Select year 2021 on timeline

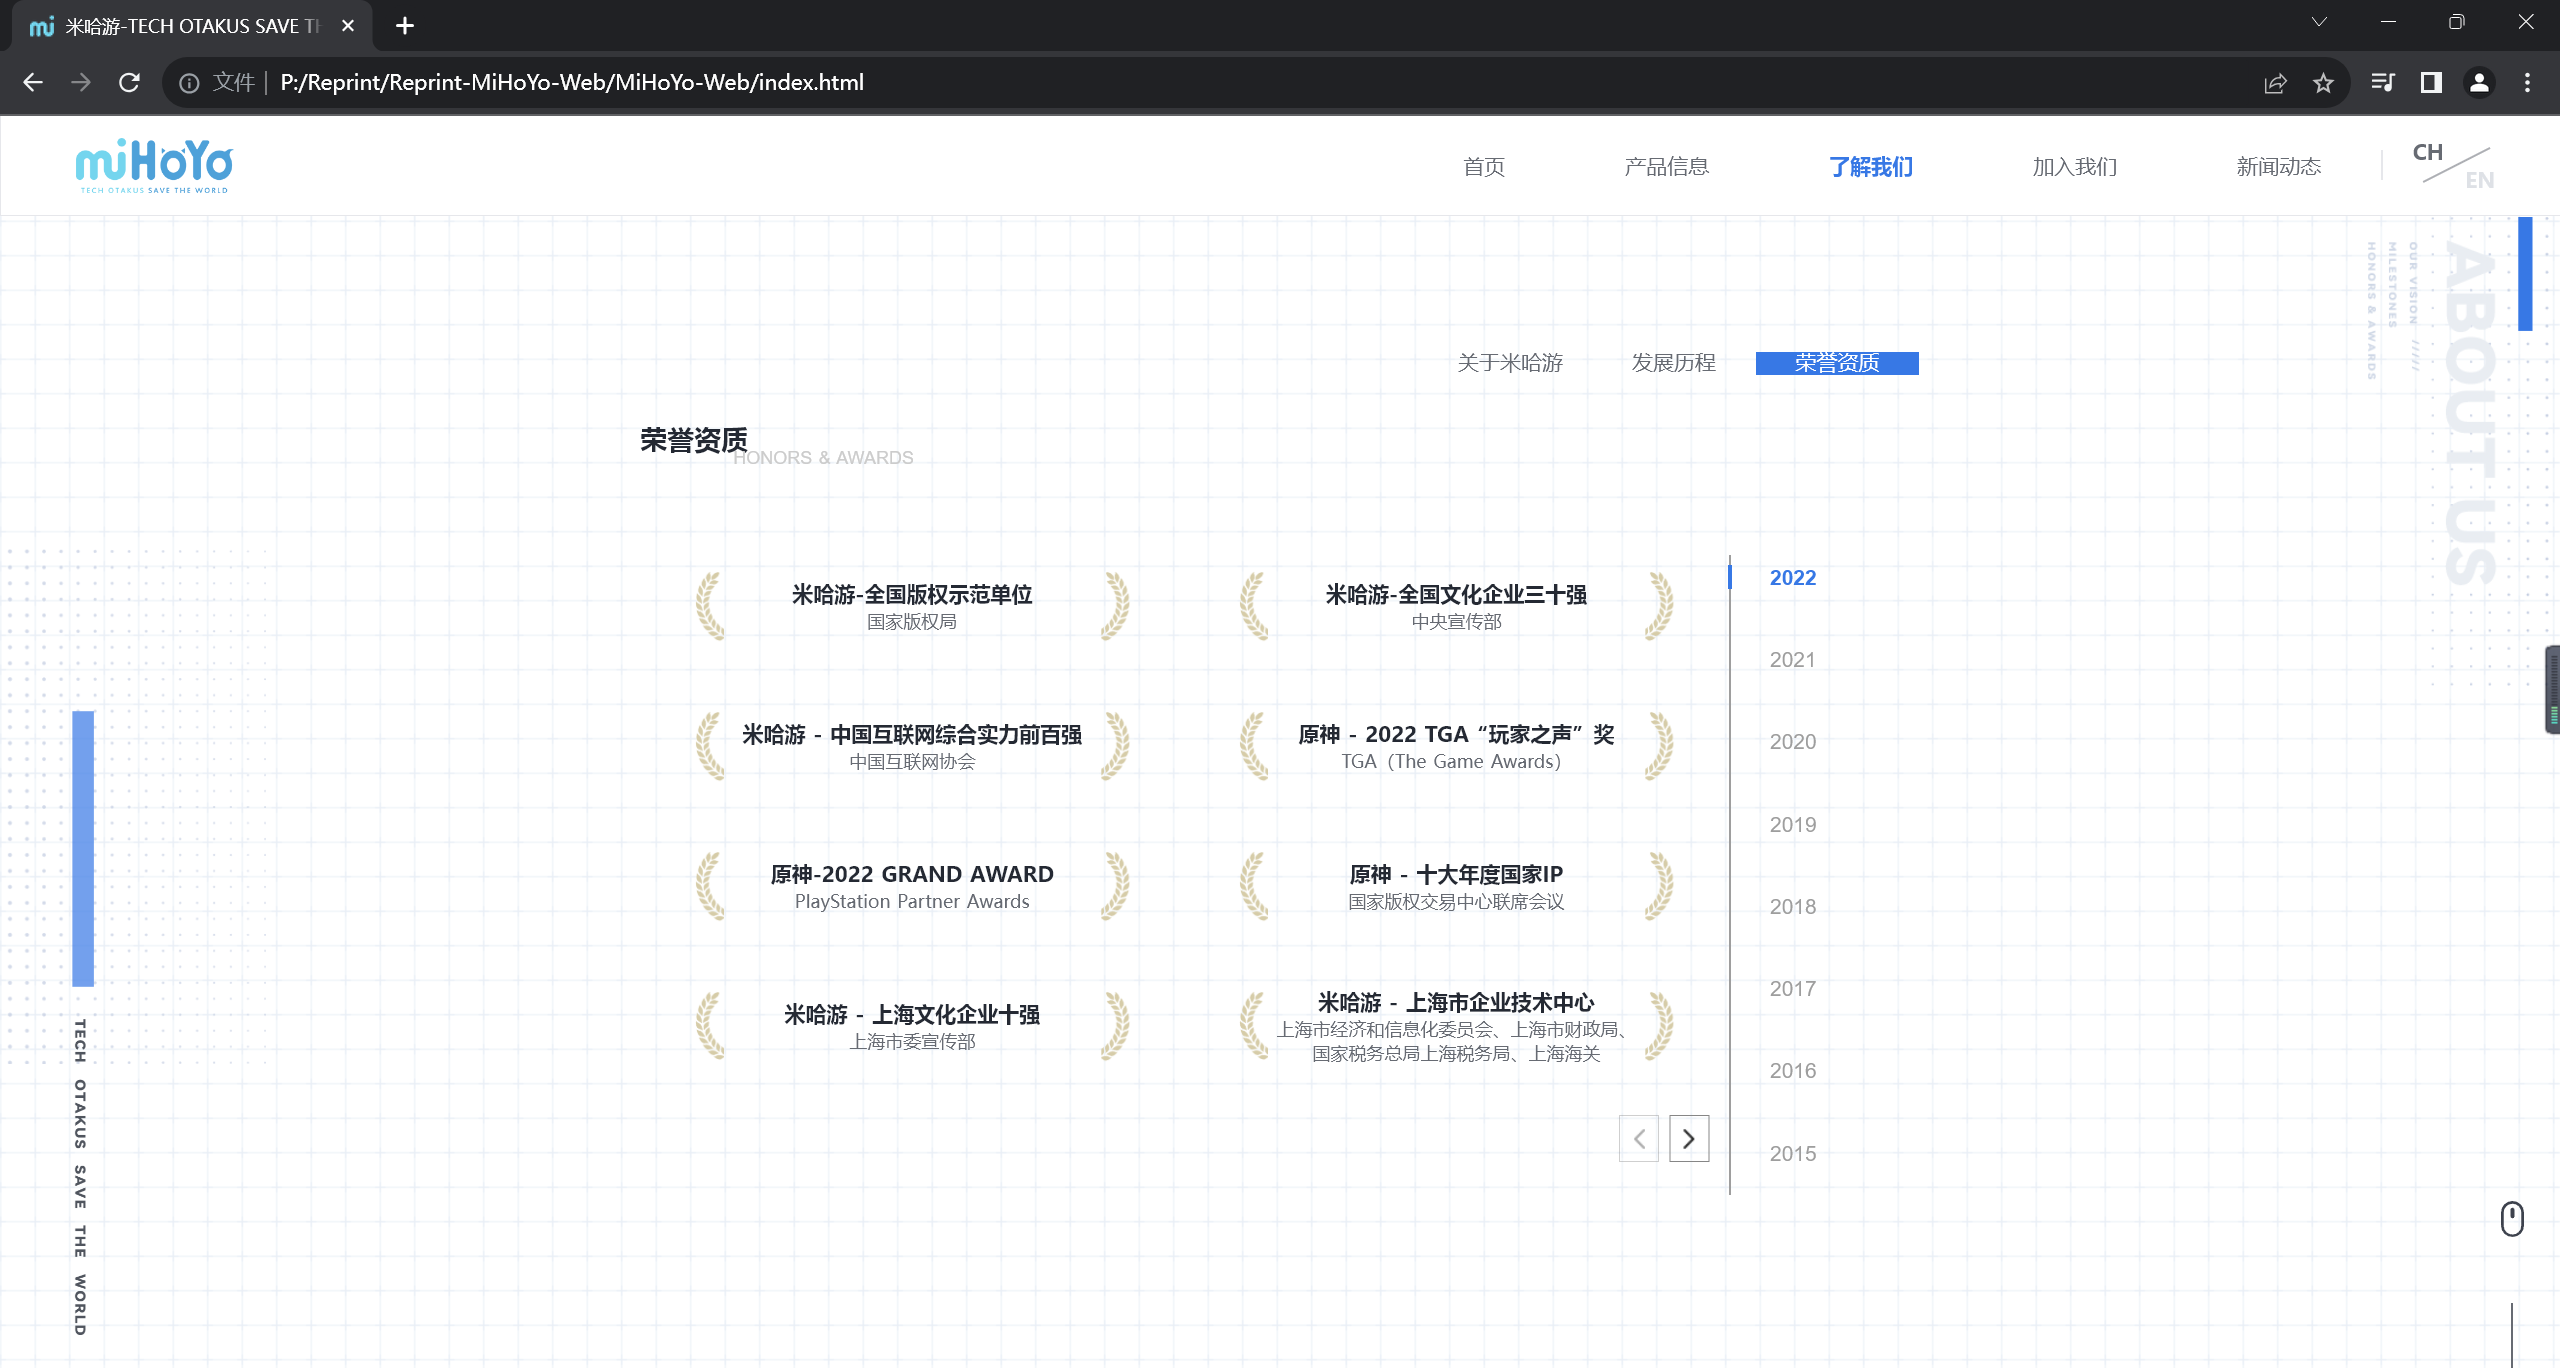pos(1793,660)
